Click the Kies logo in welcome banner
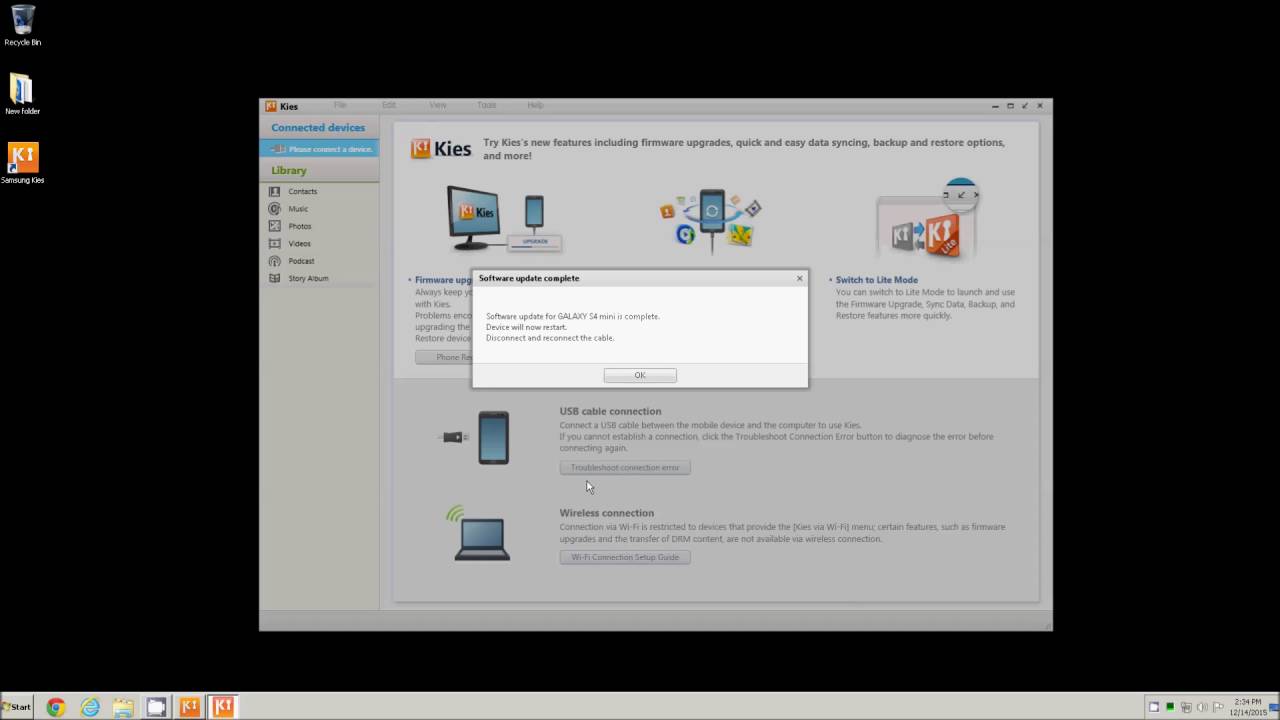The image size is (1280, 720). [x=441, y=149]
